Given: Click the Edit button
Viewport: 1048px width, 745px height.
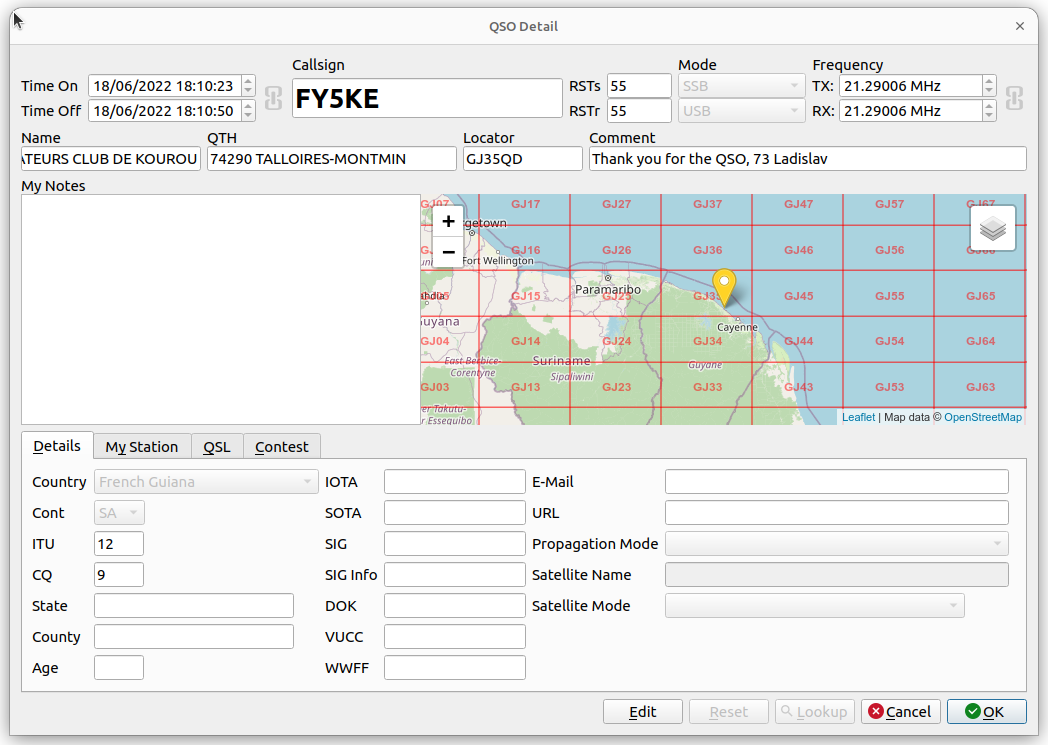Looking at the screenshot, I should (x=642, y=712).
